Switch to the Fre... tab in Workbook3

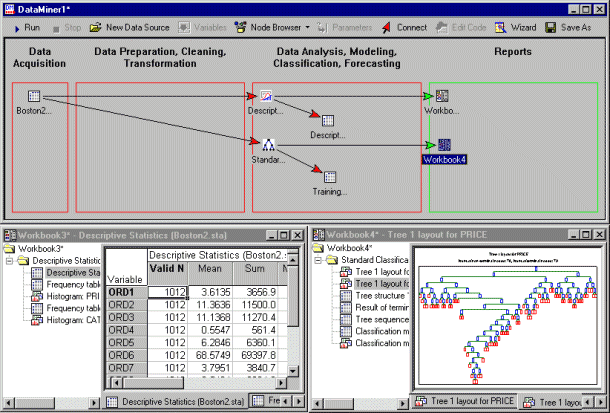pos(265,401)
